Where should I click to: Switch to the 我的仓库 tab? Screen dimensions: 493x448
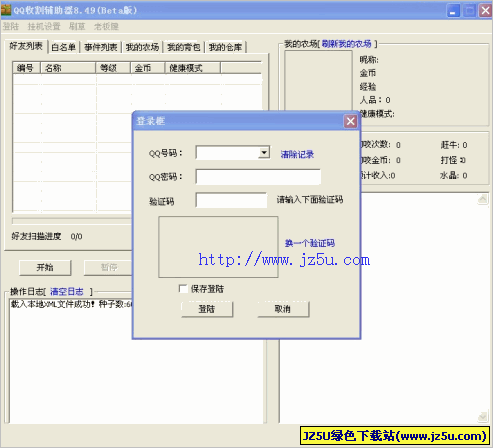(225, 47)
